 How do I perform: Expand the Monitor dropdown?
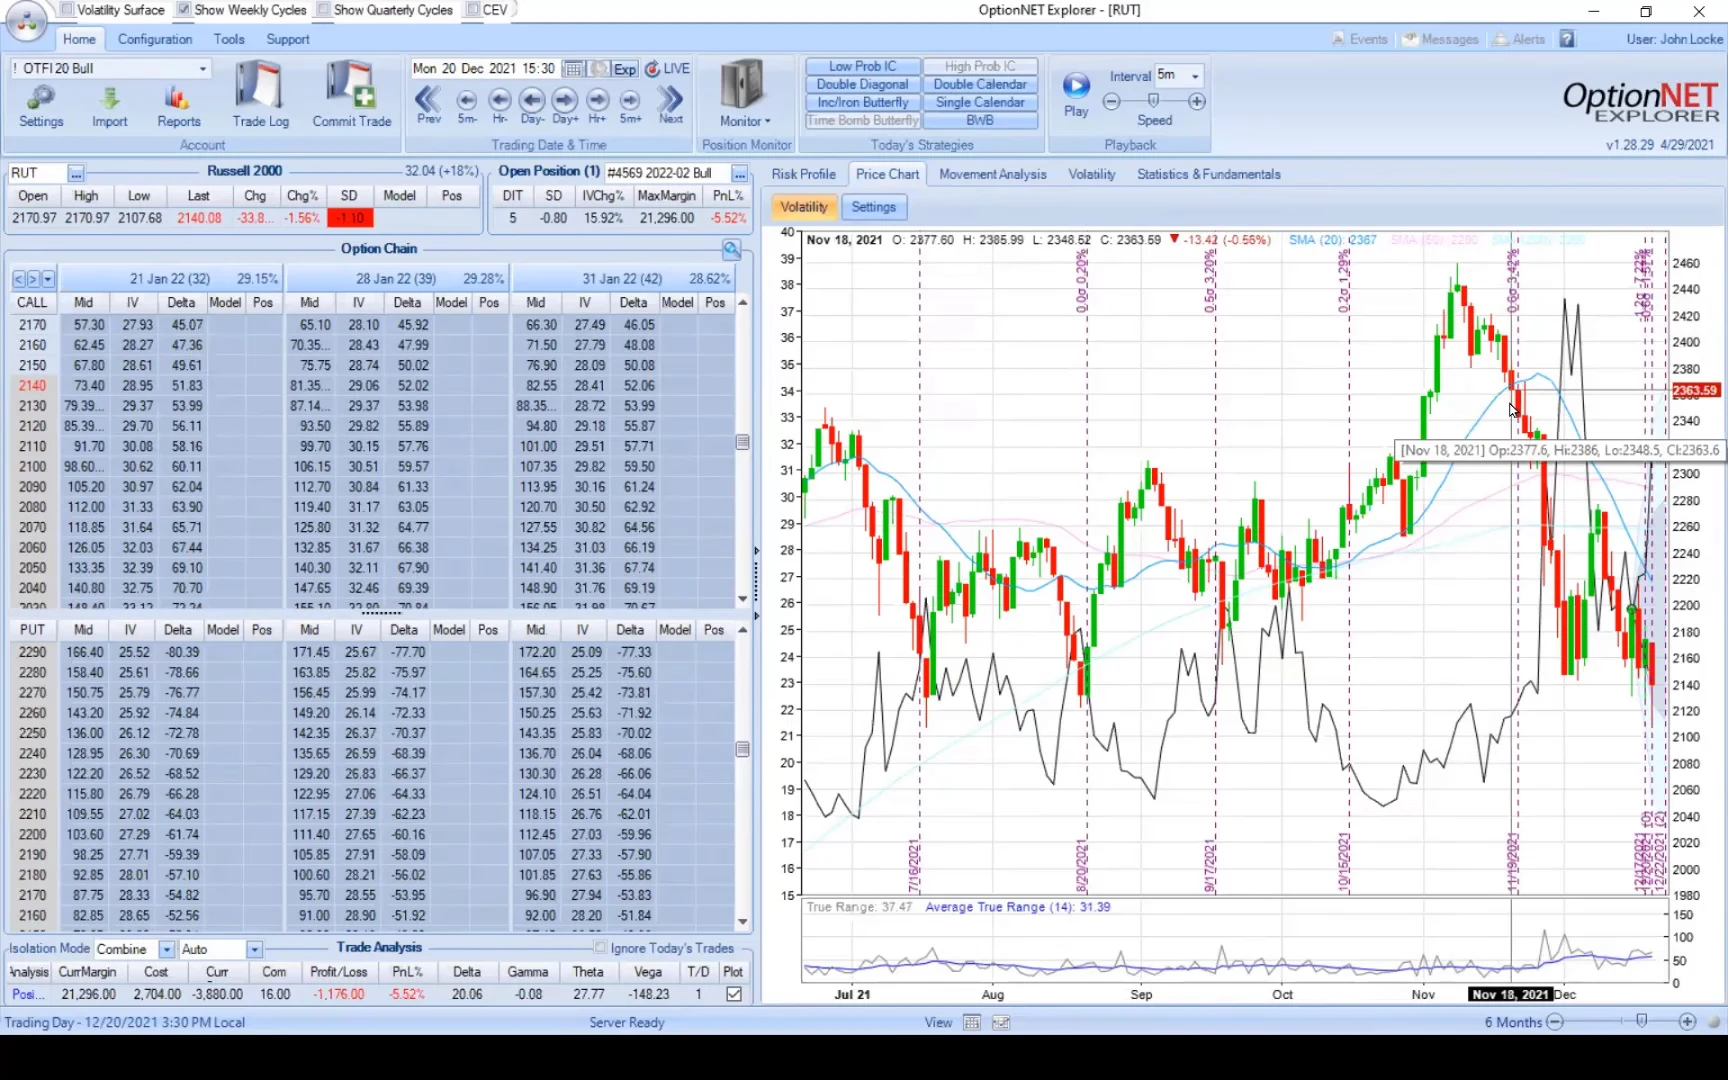point(745,121)
